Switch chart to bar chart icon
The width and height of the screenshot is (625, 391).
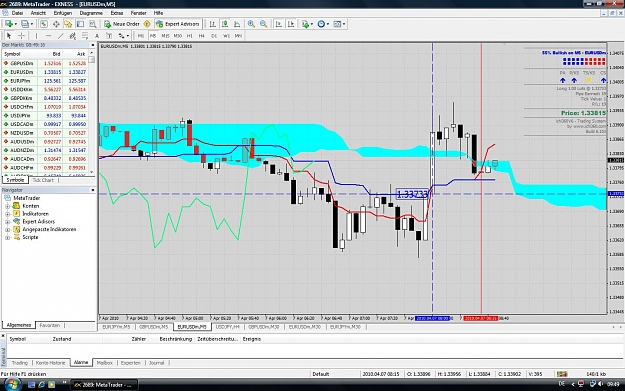coord(213,24)
